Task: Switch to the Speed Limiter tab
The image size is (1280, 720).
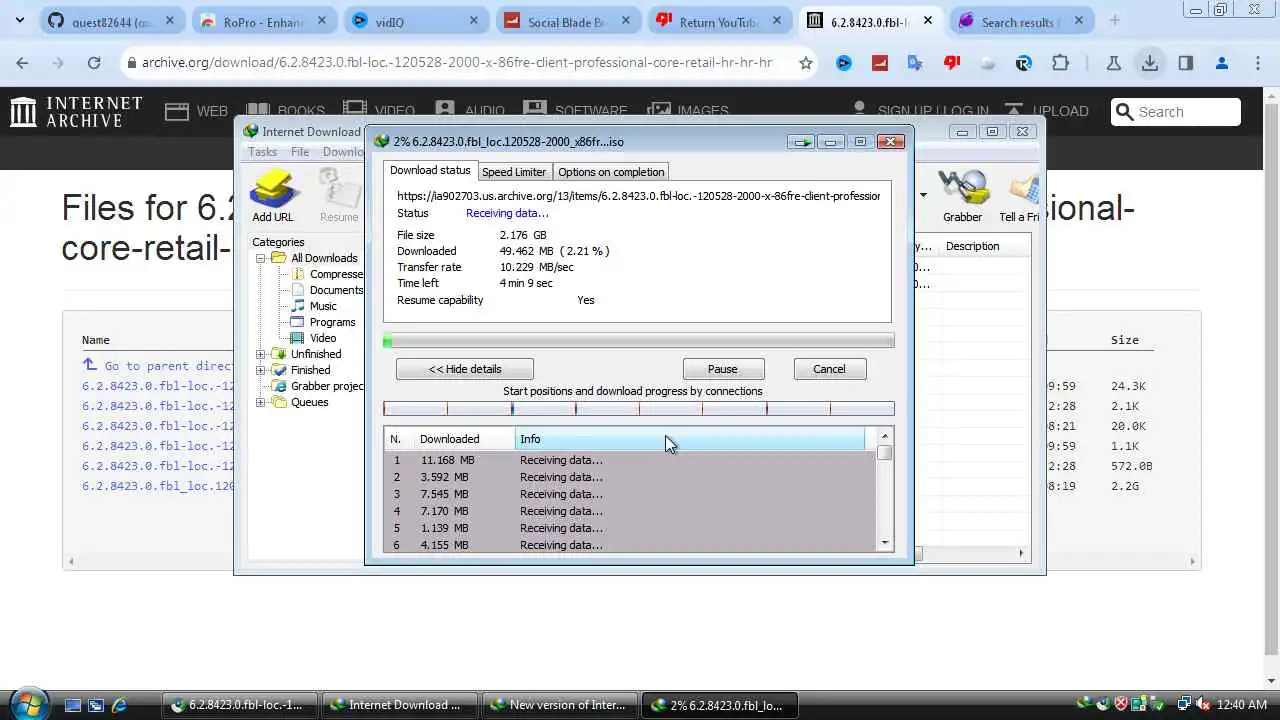Action: point(514,172)
